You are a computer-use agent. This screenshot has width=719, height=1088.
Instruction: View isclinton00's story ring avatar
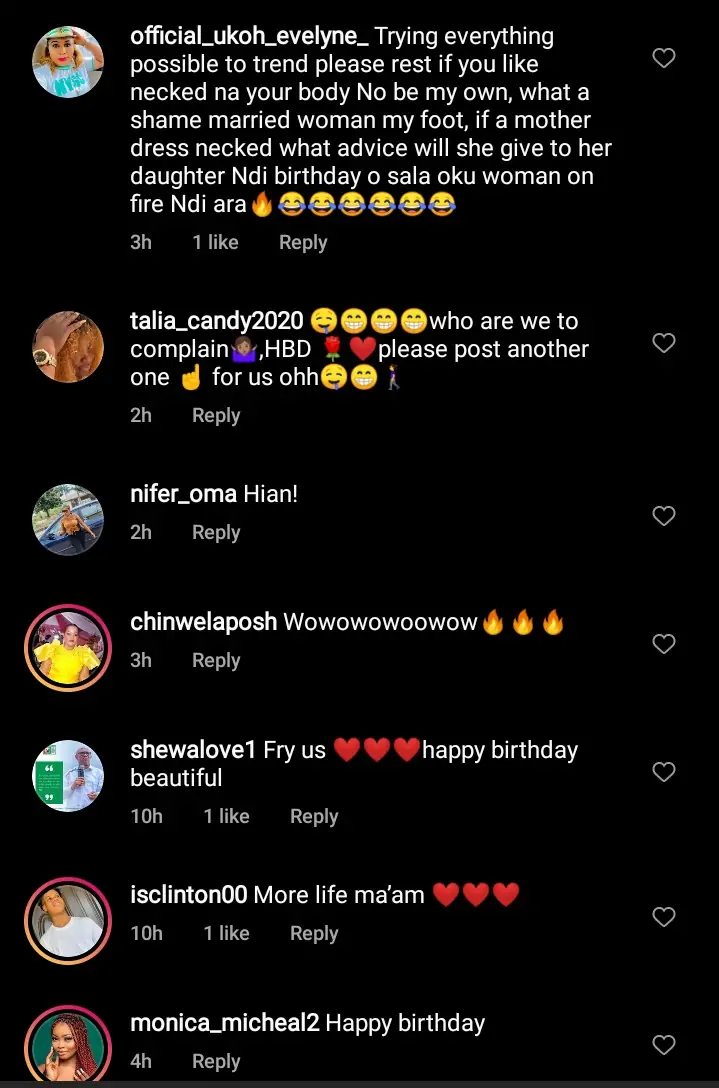[68, 921]
